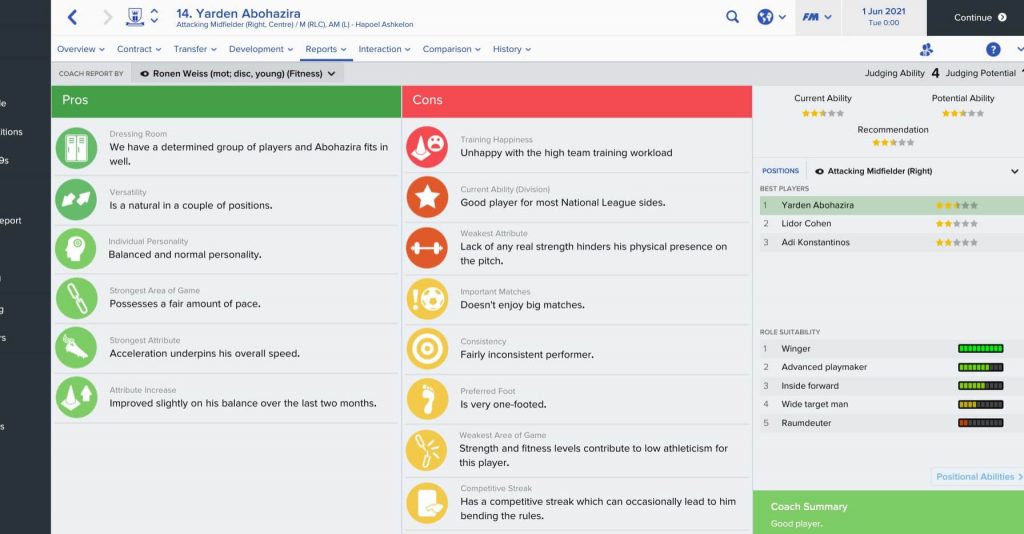The width and height of the screenshot is (1024, 534).
Task: Open the date 1 Jun 2021 calendar
Action: tap(884, 17)
